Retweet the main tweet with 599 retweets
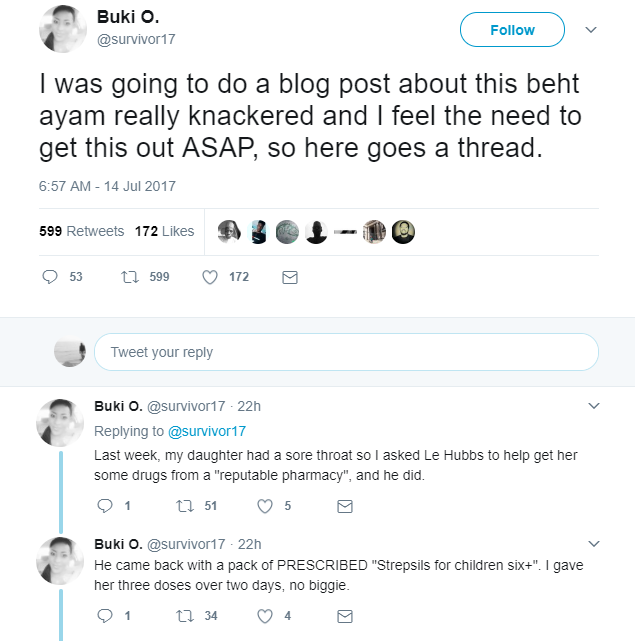635x641 pixels. click(x=130, y=277)
